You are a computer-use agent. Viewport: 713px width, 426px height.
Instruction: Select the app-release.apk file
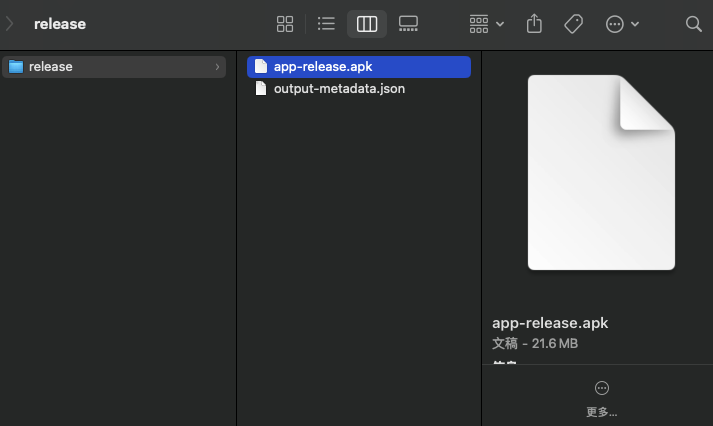click(x=359, y=67)
